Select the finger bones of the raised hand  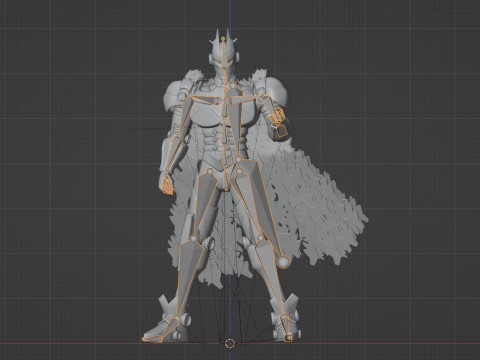pyautogui.click(x=278, y=115)
